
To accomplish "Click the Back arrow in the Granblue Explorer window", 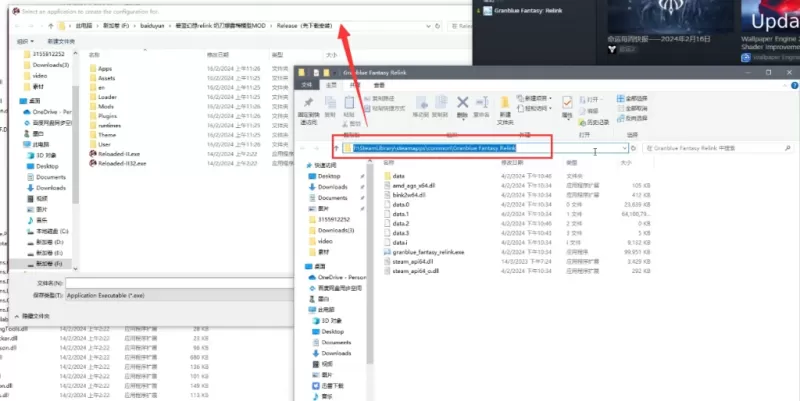I will point(303,148).
